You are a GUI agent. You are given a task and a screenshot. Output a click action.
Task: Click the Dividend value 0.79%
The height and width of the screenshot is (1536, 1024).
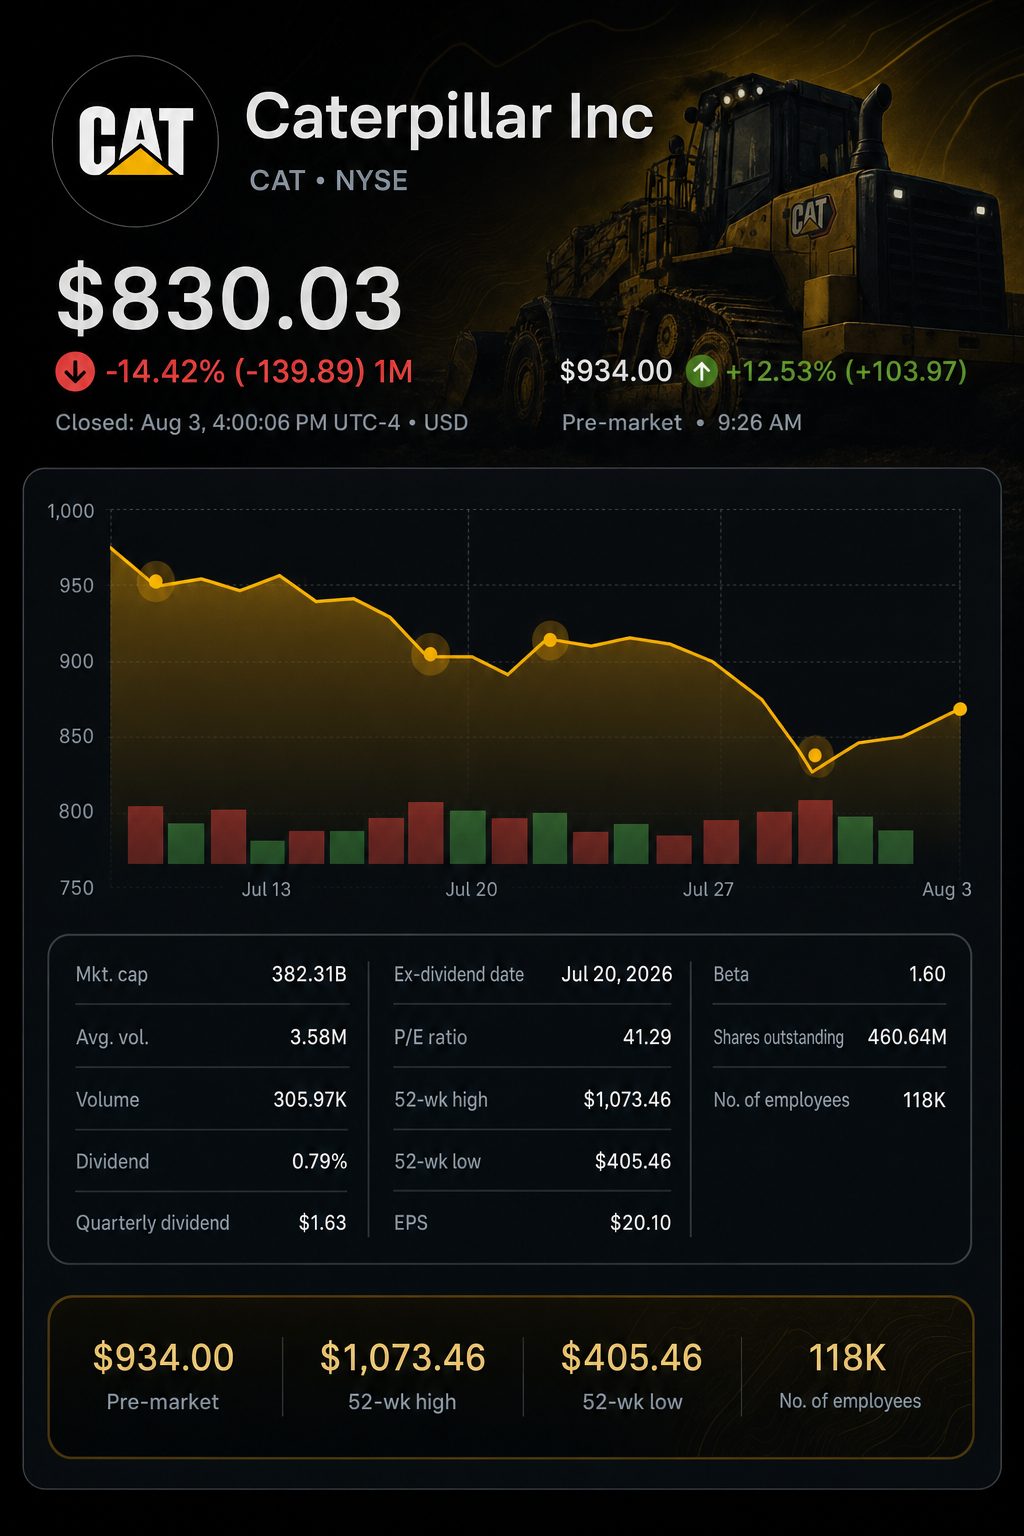[x=319, y=1161]
